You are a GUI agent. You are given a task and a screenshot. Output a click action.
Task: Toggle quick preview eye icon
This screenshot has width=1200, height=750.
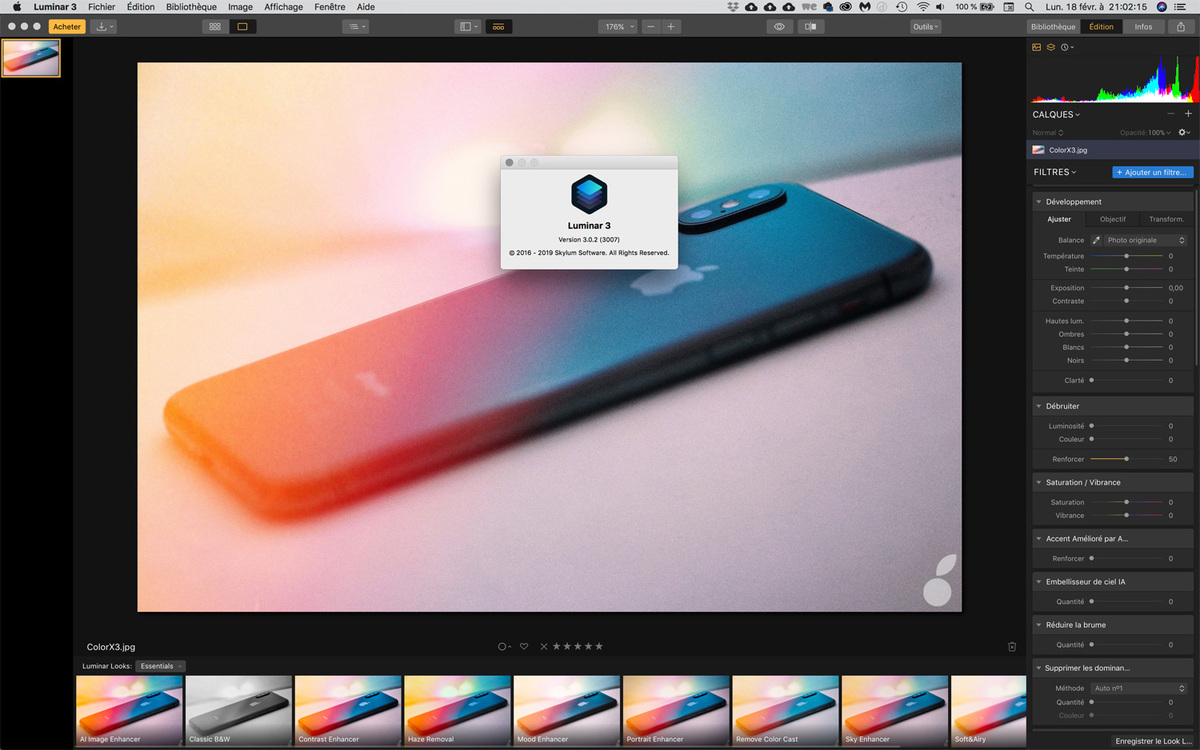[x=779, y=27]
